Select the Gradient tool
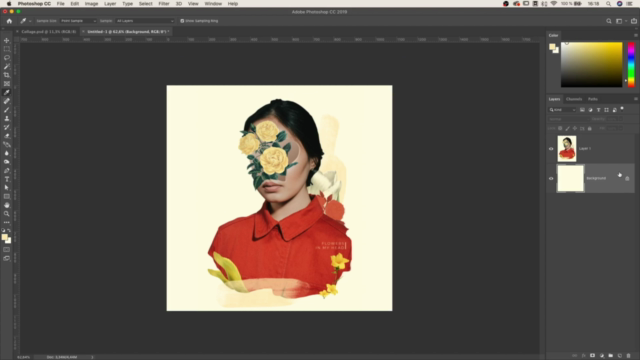The width and height of the screenshot is (640, 360). tap(7, 144)
